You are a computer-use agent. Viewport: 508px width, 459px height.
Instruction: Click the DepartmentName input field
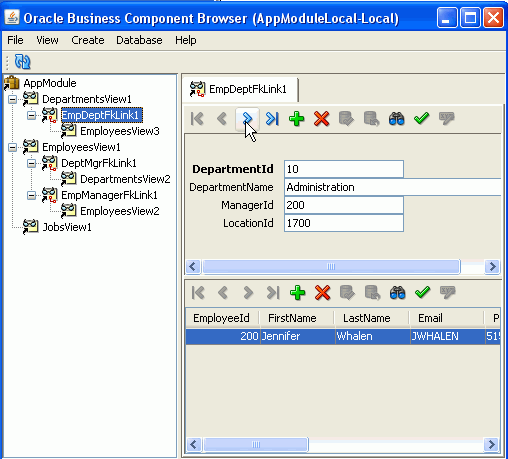pos(393,187)
